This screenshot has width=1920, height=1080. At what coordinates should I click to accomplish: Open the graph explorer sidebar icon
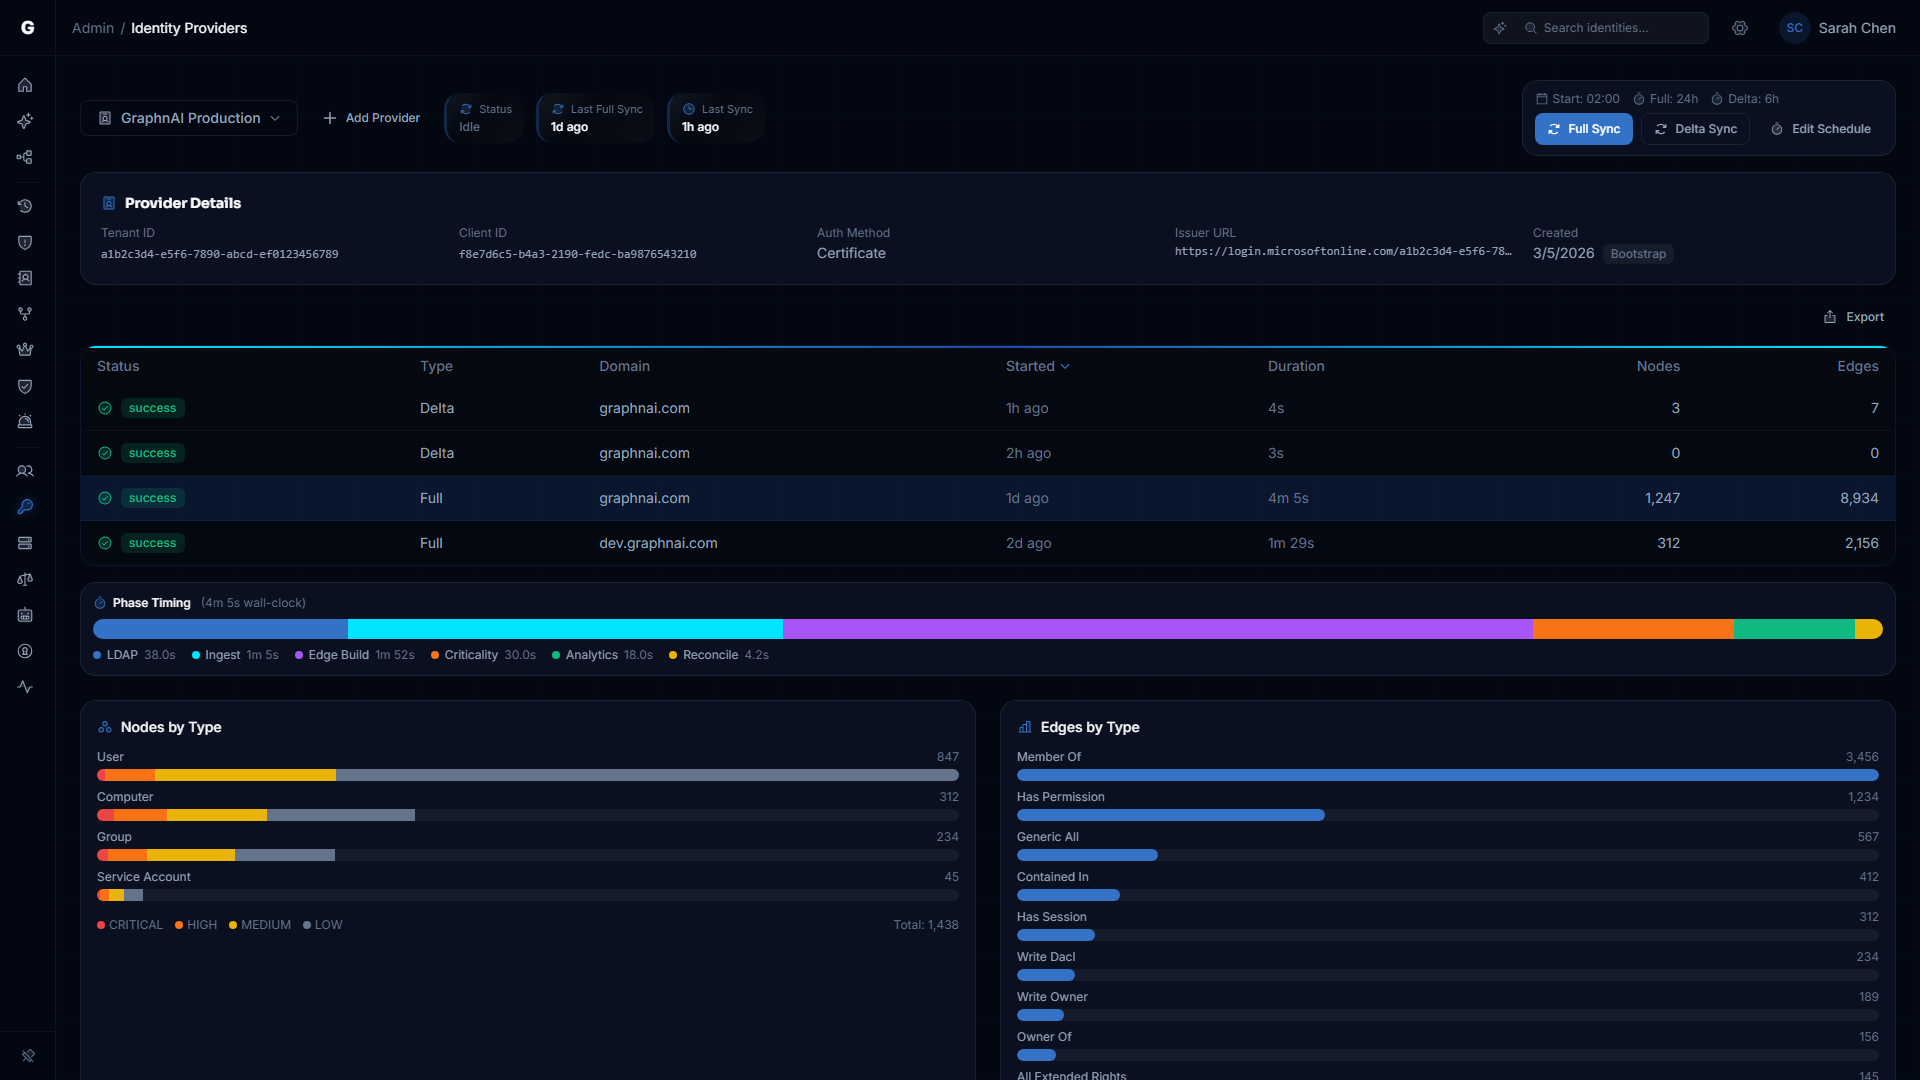[x=25, y=157]
